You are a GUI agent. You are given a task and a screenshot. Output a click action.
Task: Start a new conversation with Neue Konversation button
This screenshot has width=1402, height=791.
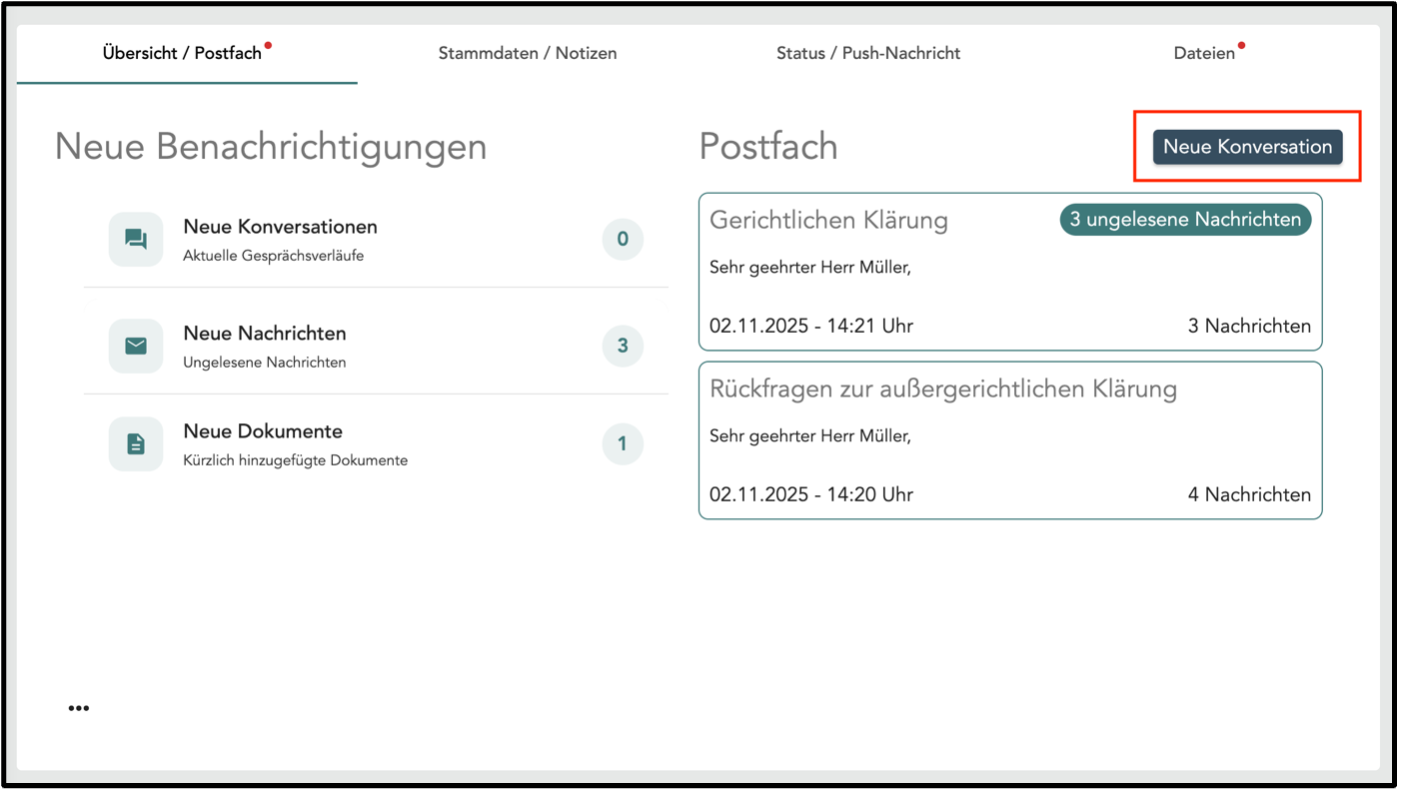click(x=1247, y=147)
